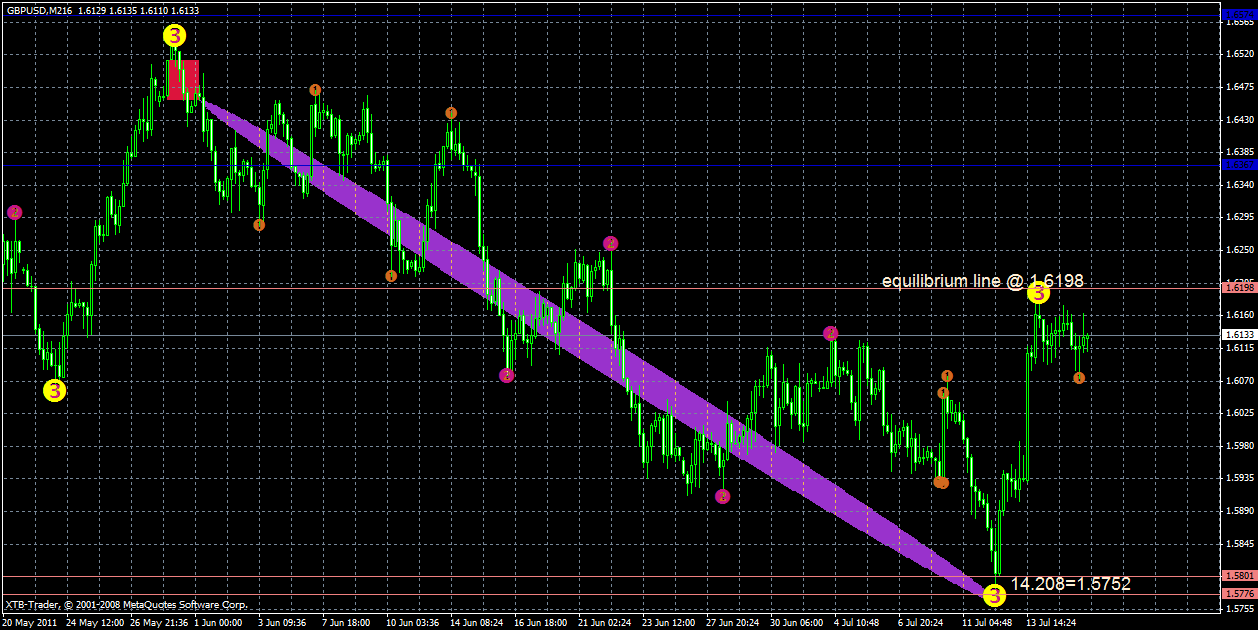
Task: Select yellow 3 marker beside the equilibrium line label
Action: 1039,293
